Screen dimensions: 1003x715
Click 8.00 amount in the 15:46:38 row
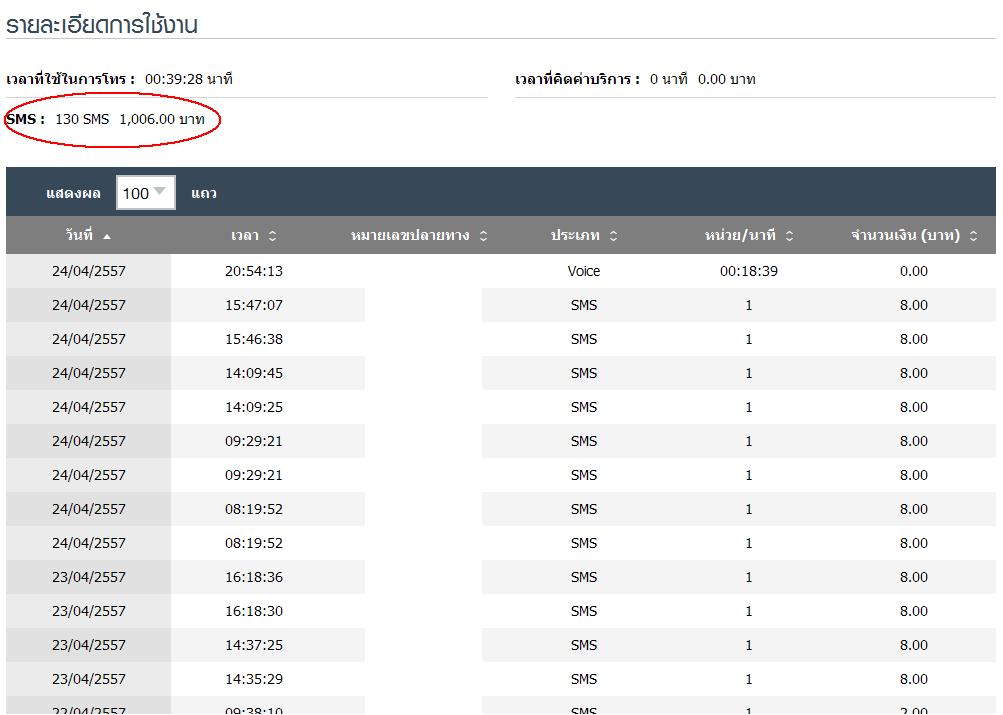(x=913, y=339)
